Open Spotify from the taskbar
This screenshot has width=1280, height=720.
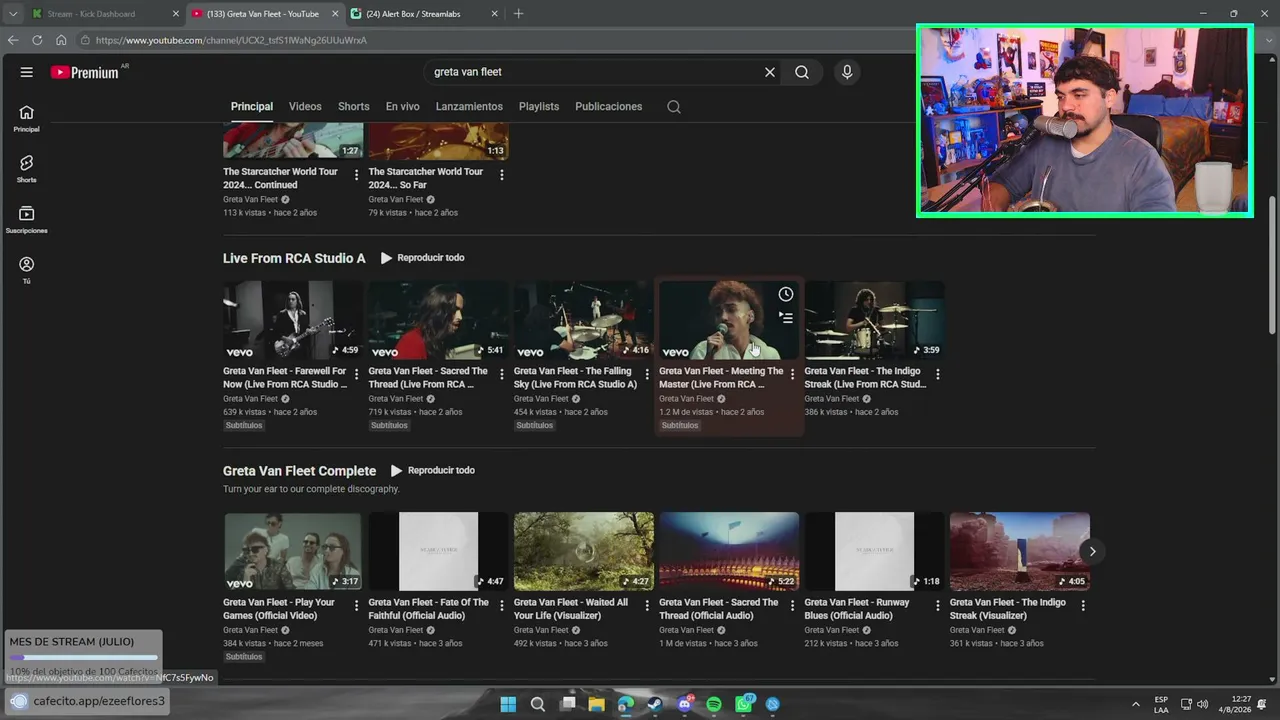point(714,704)
